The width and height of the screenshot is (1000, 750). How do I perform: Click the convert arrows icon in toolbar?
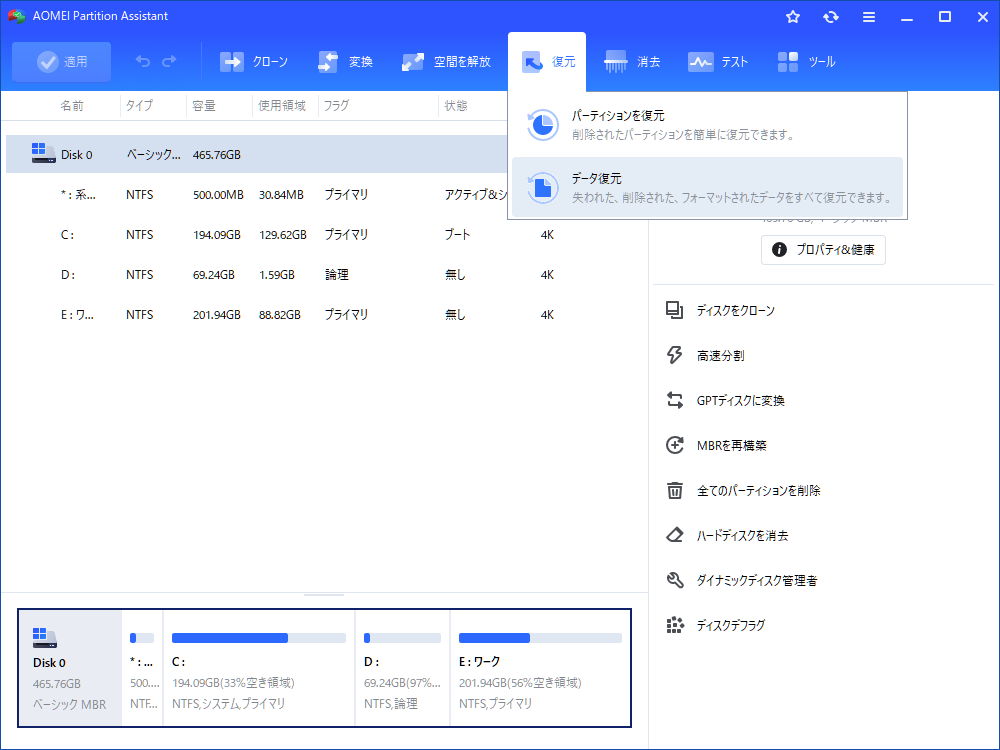(328, 62)
